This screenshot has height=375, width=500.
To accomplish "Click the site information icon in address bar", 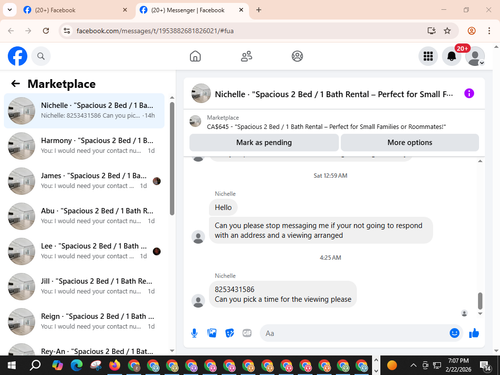I will pyautogui.click(x=67, y=31).
